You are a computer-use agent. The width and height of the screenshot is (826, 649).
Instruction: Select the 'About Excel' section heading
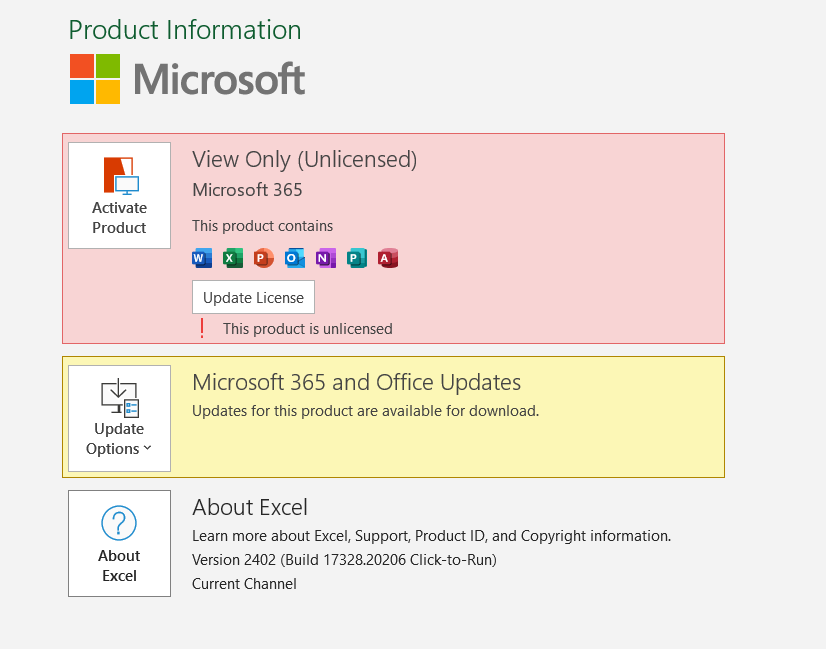(250, 507)
